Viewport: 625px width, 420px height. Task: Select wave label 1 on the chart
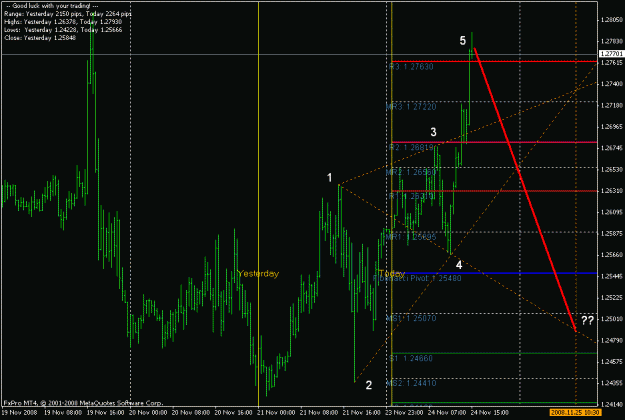tap(329, 178)
